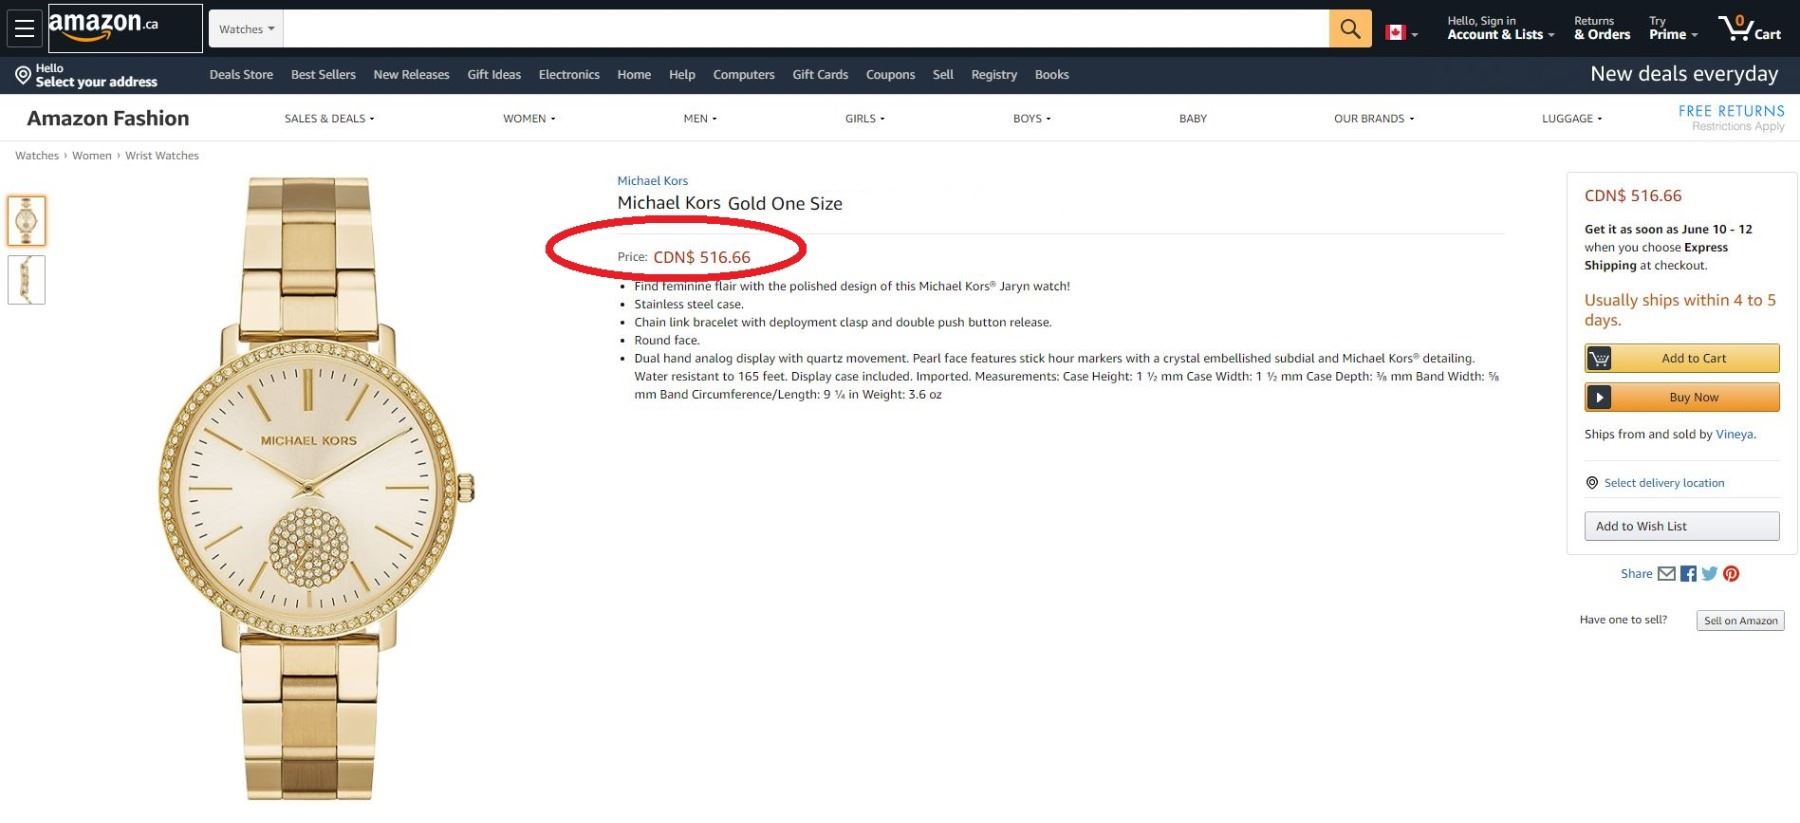
Task: Pin this watch on Pinterest
Action: [1731, 574]
